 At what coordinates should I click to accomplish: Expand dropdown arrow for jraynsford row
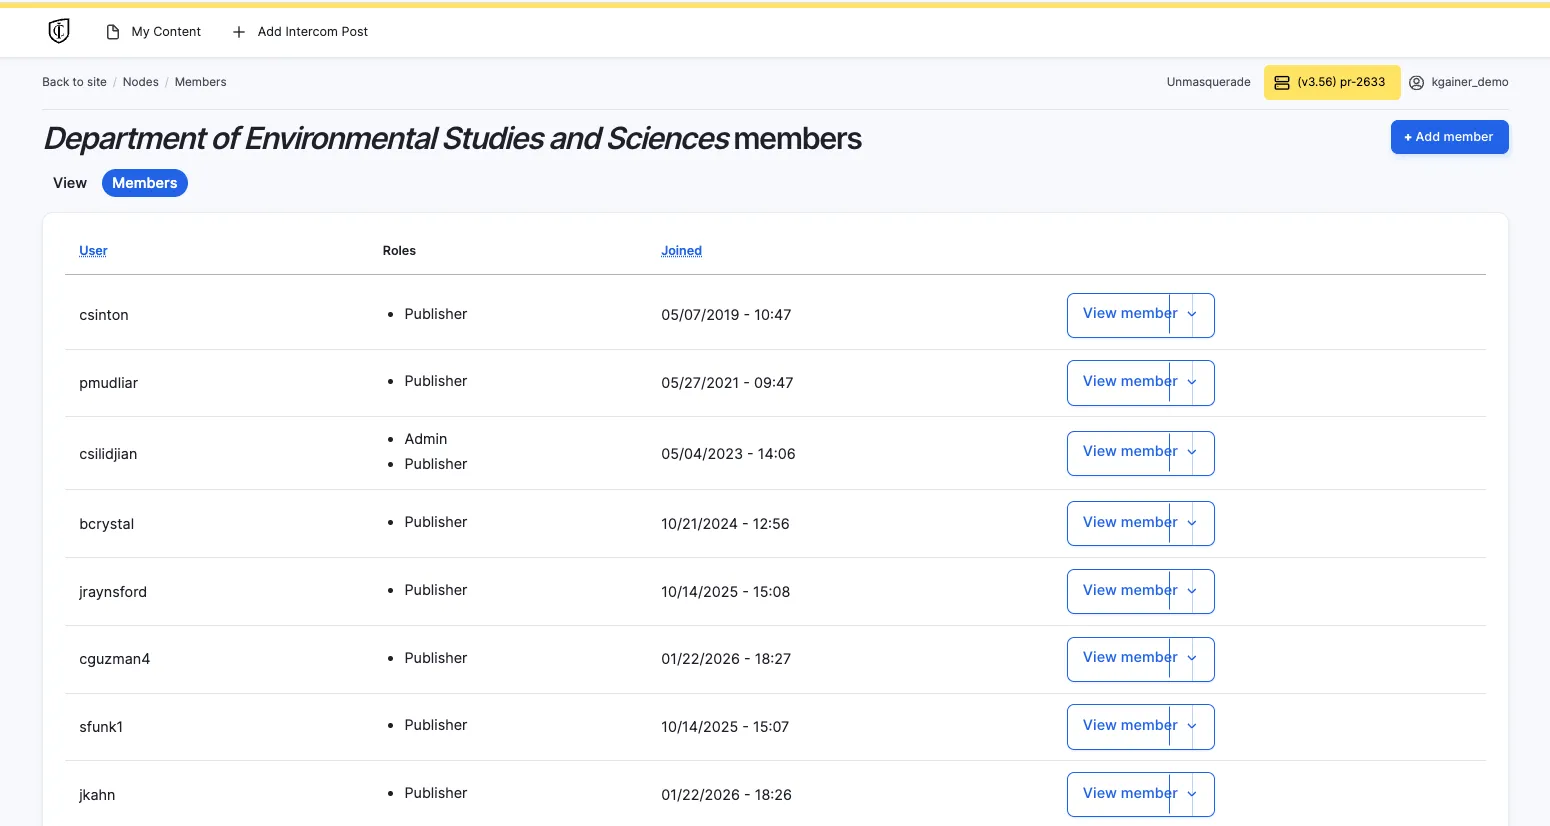click(1192, 591)
